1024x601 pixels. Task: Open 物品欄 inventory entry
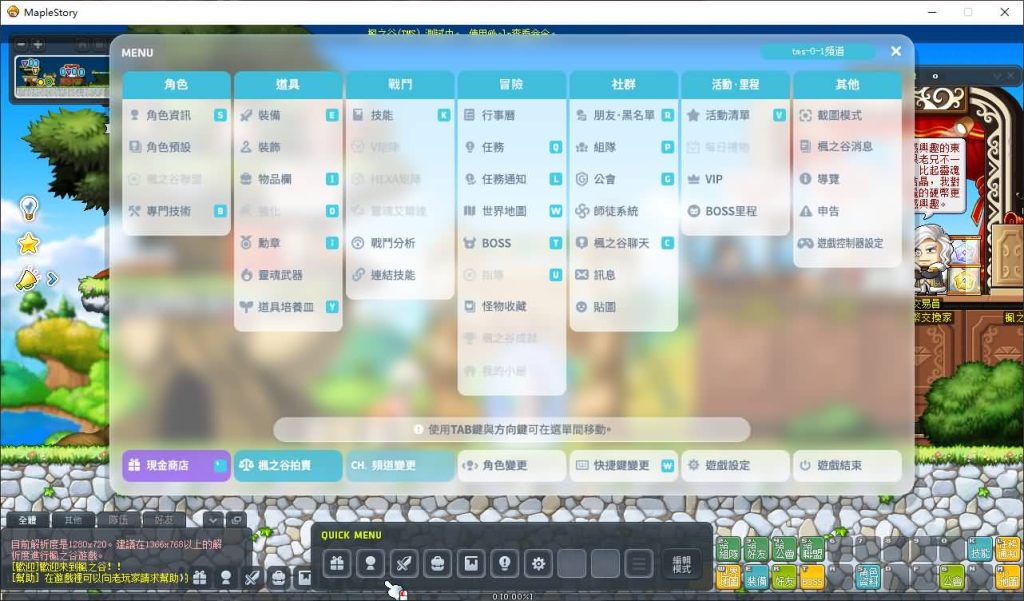pyautogui.click(x=288, y=179)
